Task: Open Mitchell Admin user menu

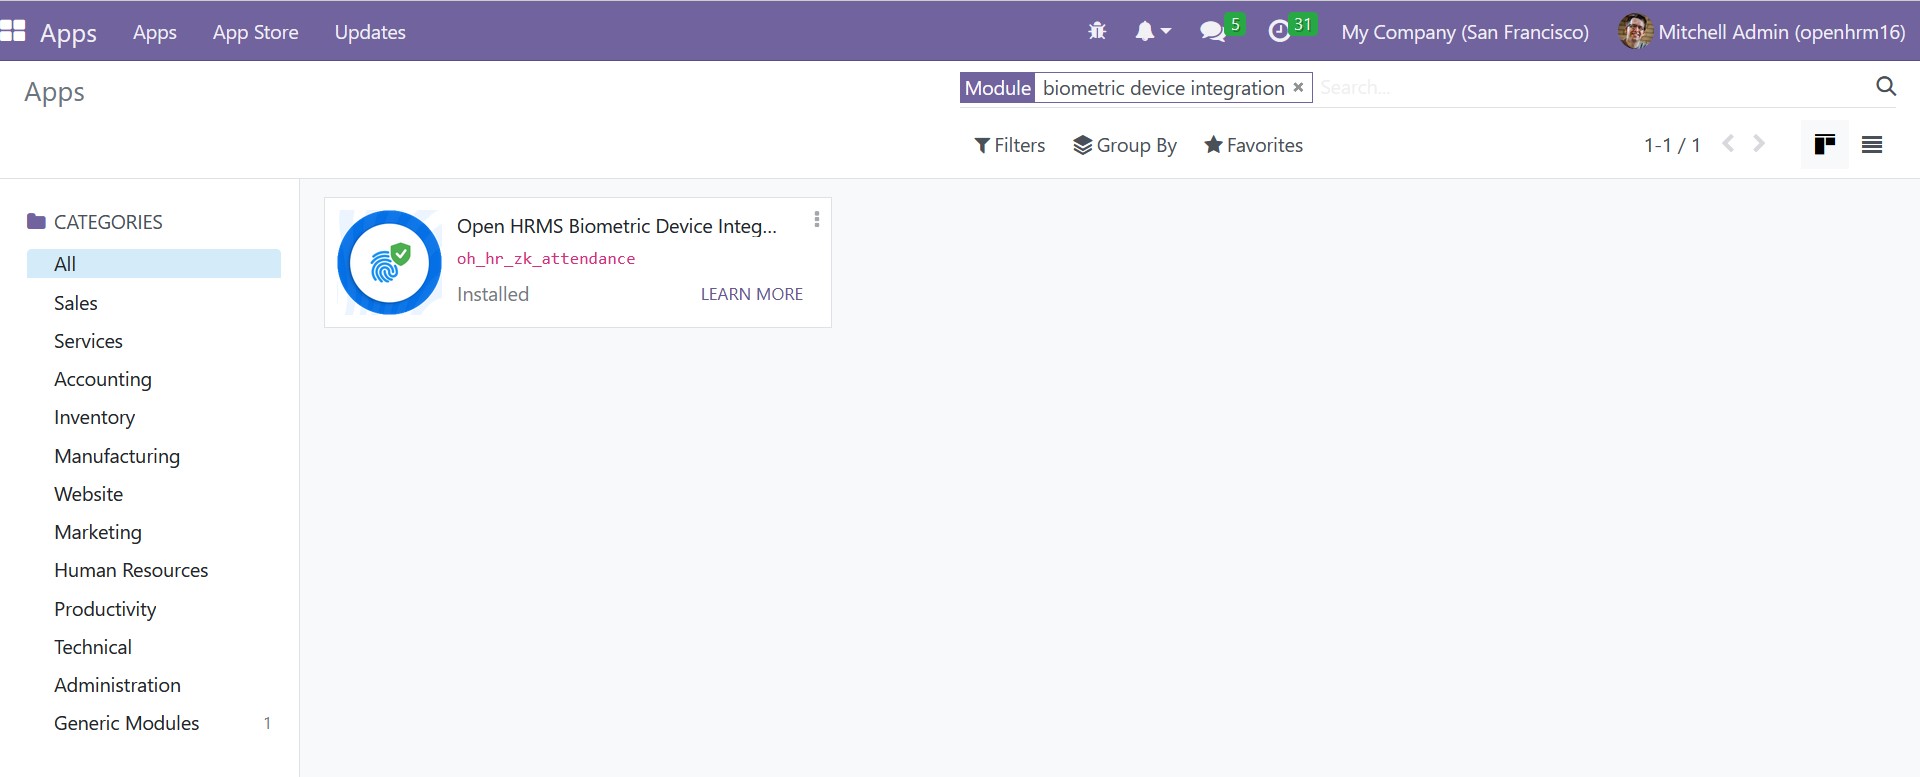Action: 1762,32
